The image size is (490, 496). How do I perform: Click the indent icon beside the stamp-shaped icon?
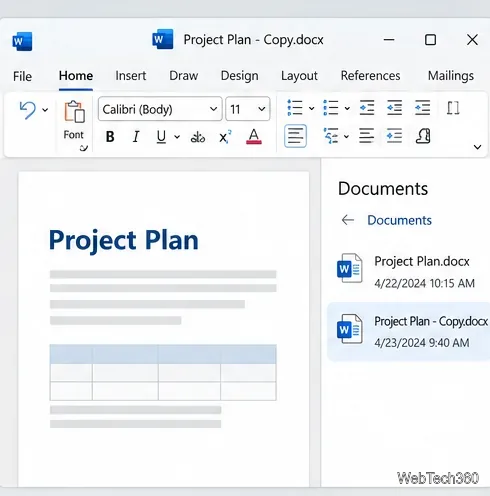pyautogui.click(x=394, y=136)
